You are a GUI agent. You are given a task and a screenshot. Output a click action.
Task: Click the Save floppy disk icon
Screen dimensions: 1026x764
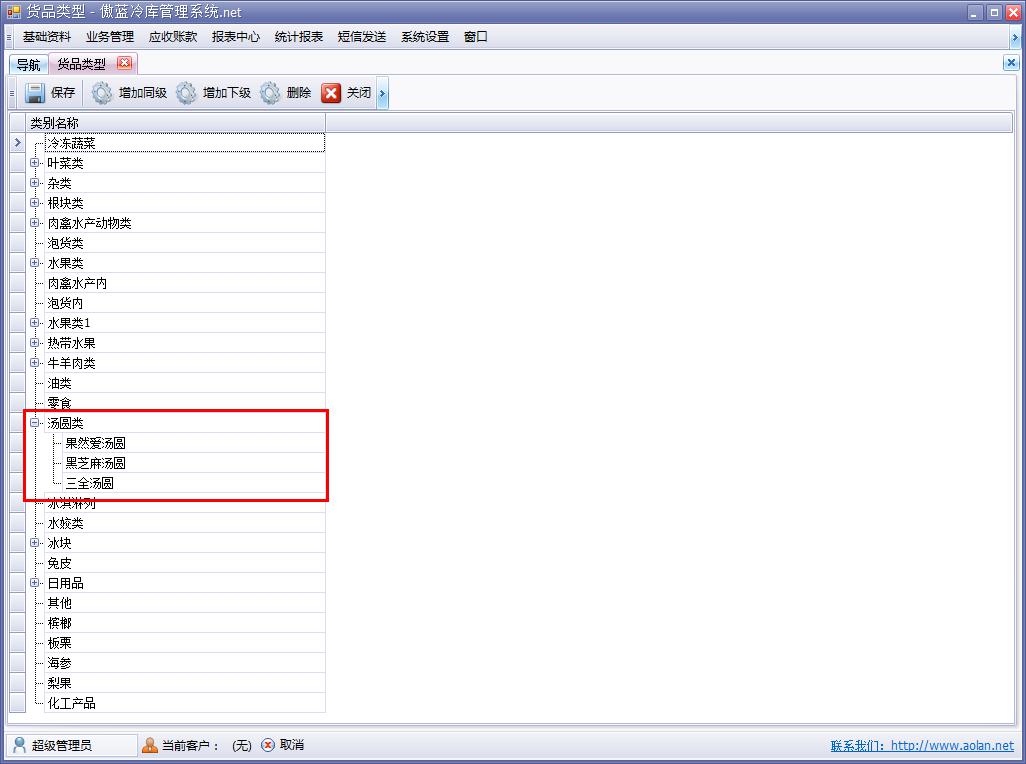[35, 93]
